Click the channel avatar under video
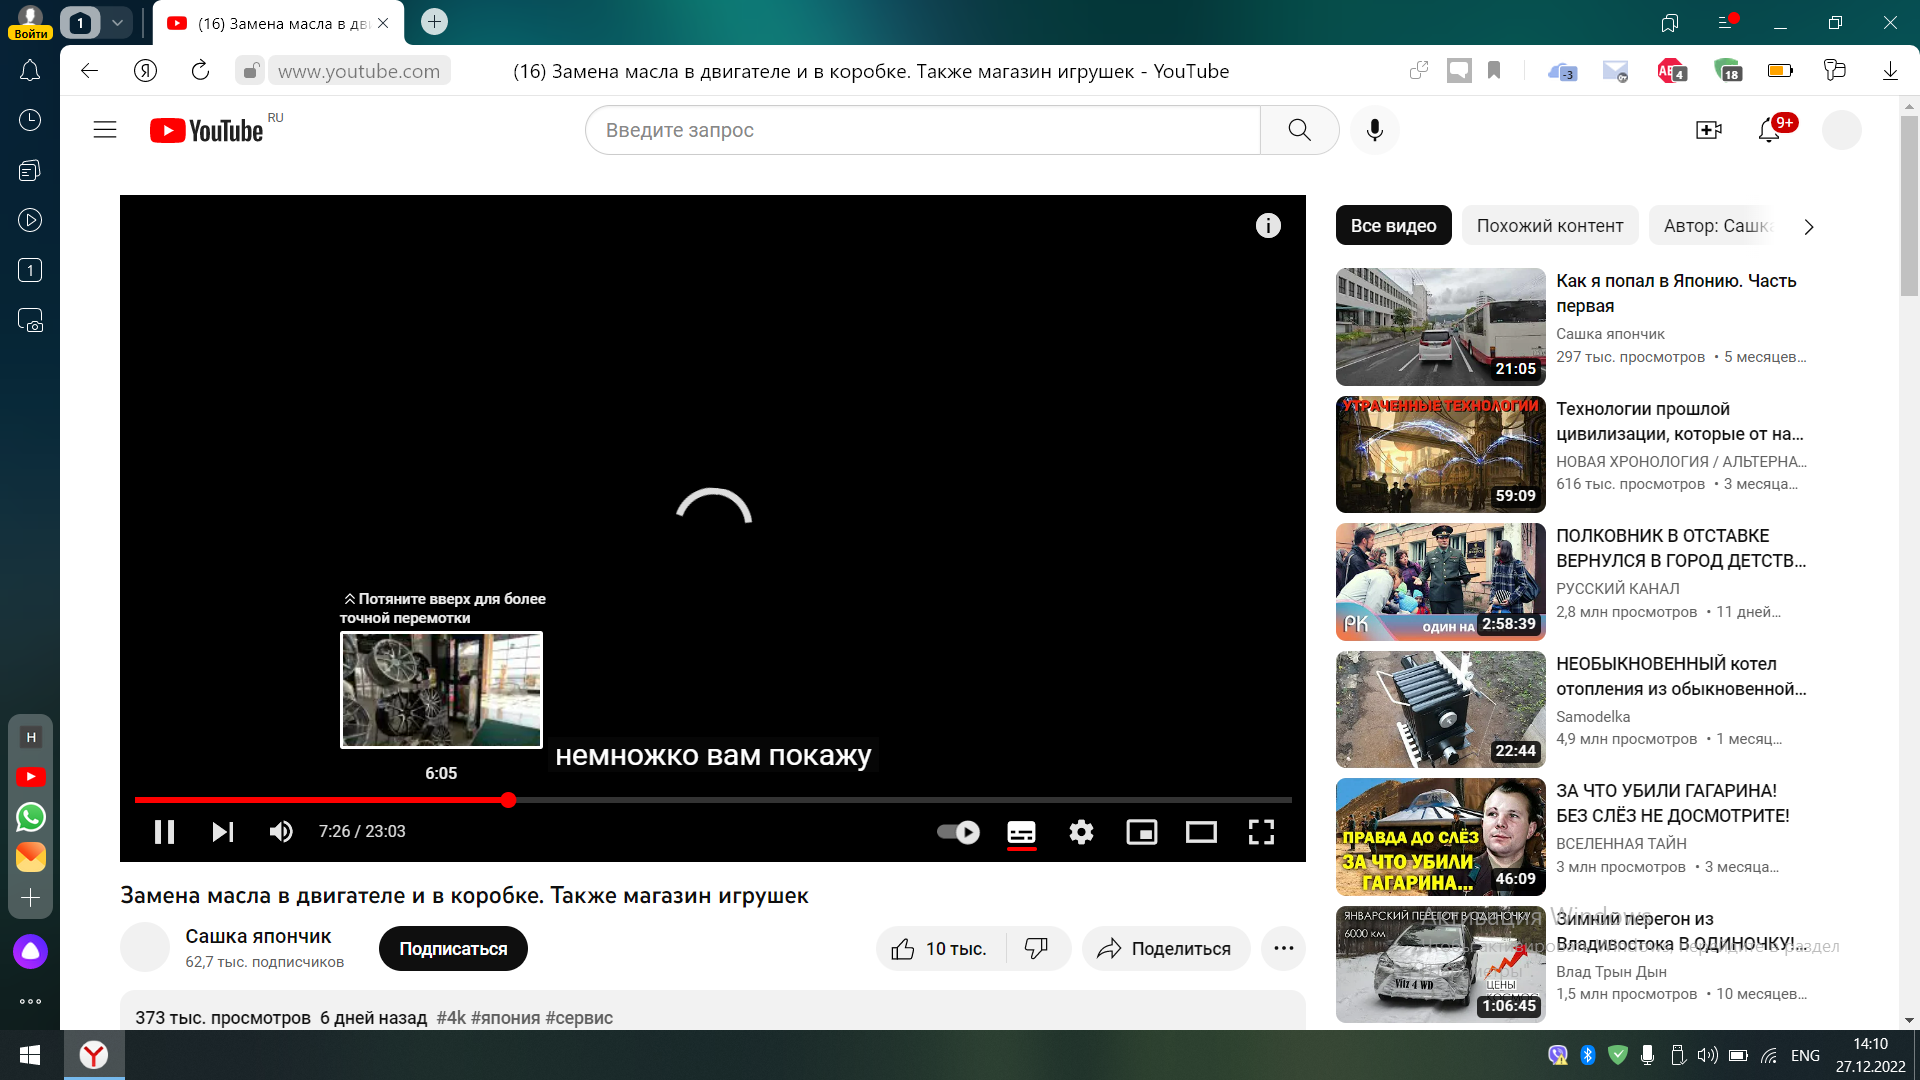Viewport: 1920px width, 1080px height. [x=145, y=947]
